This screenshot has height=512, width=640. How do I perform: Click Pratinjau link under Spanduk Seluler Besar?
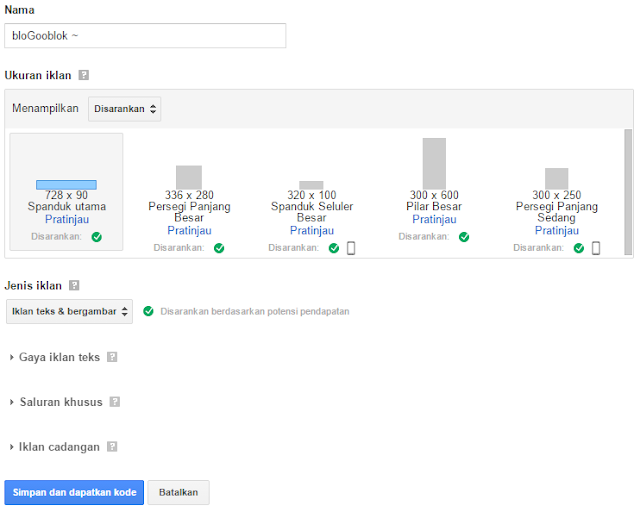[x=312, y=231]
